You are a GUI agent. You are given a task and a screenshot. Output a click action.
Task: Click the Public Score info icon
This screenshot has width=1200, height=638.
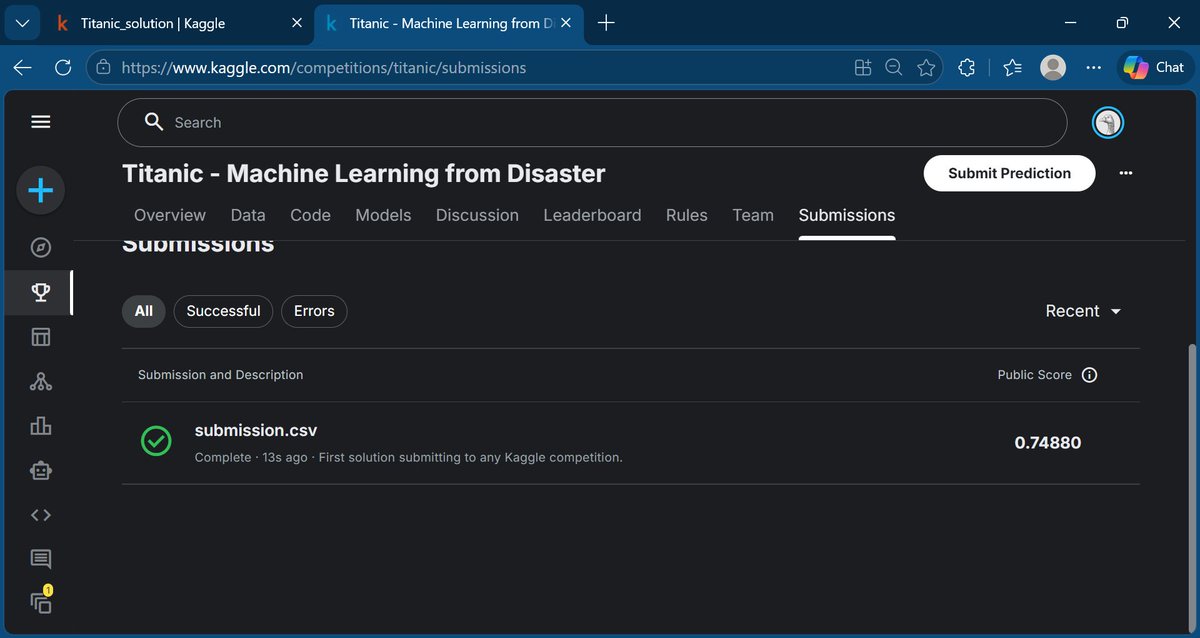1090,375
